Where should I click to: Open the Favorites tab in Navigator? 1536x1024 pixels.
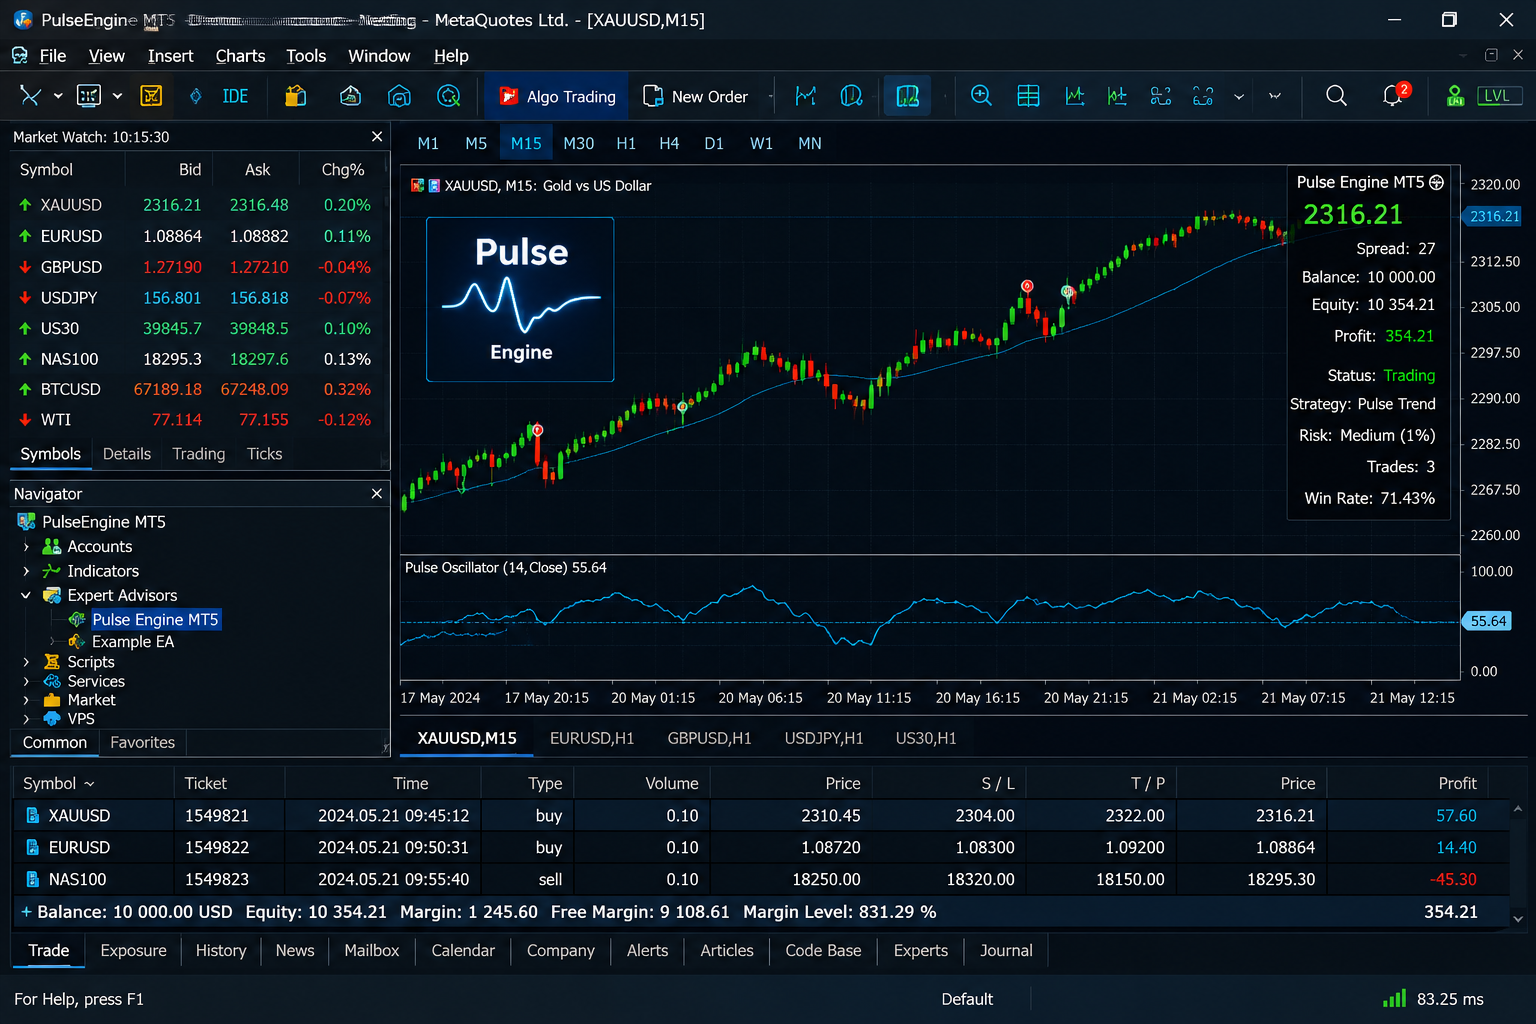pos(142,742)
